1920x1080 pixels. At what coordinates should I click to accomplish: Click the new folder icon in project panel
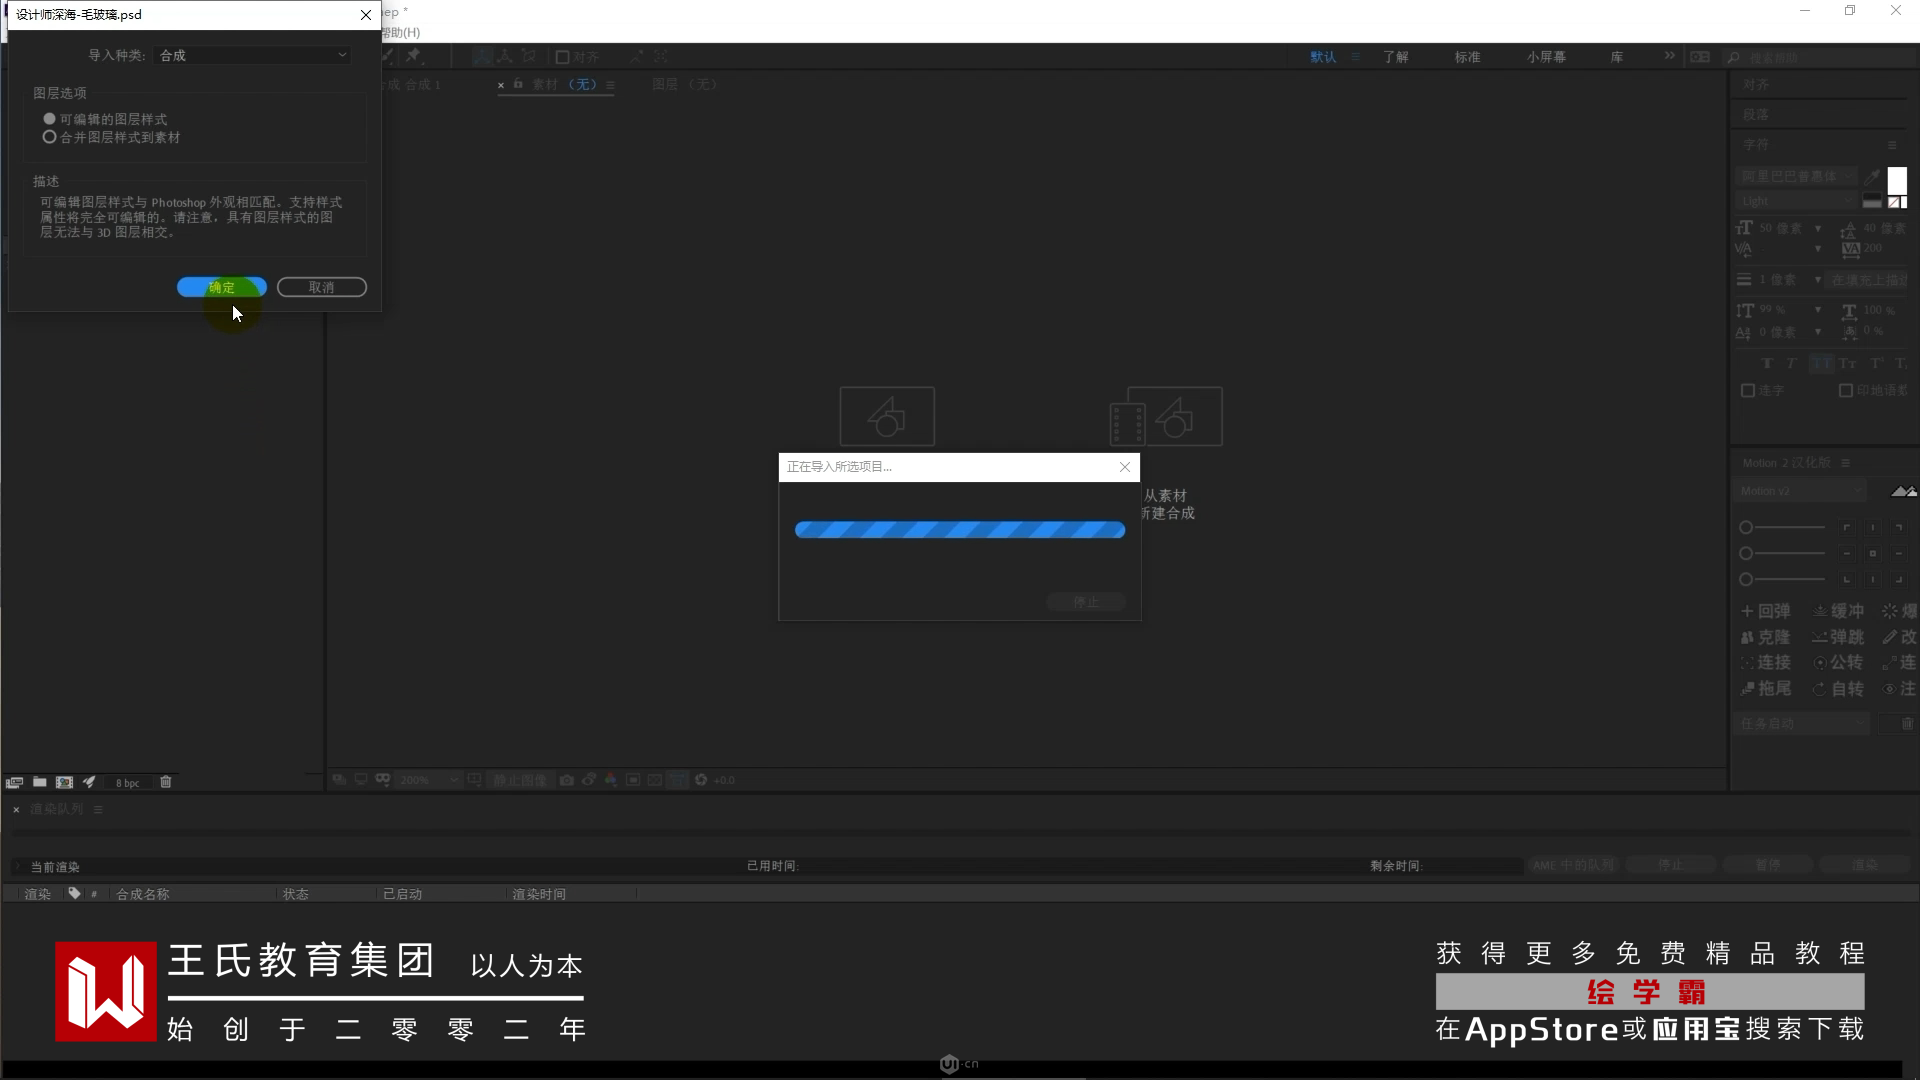39,782
